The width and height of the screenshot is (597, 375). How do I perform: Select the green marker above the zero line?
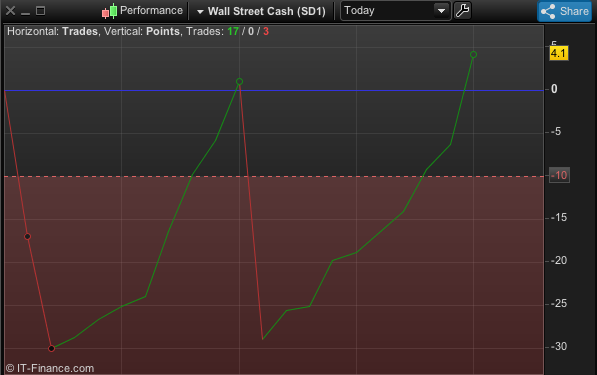coord(239,81)
